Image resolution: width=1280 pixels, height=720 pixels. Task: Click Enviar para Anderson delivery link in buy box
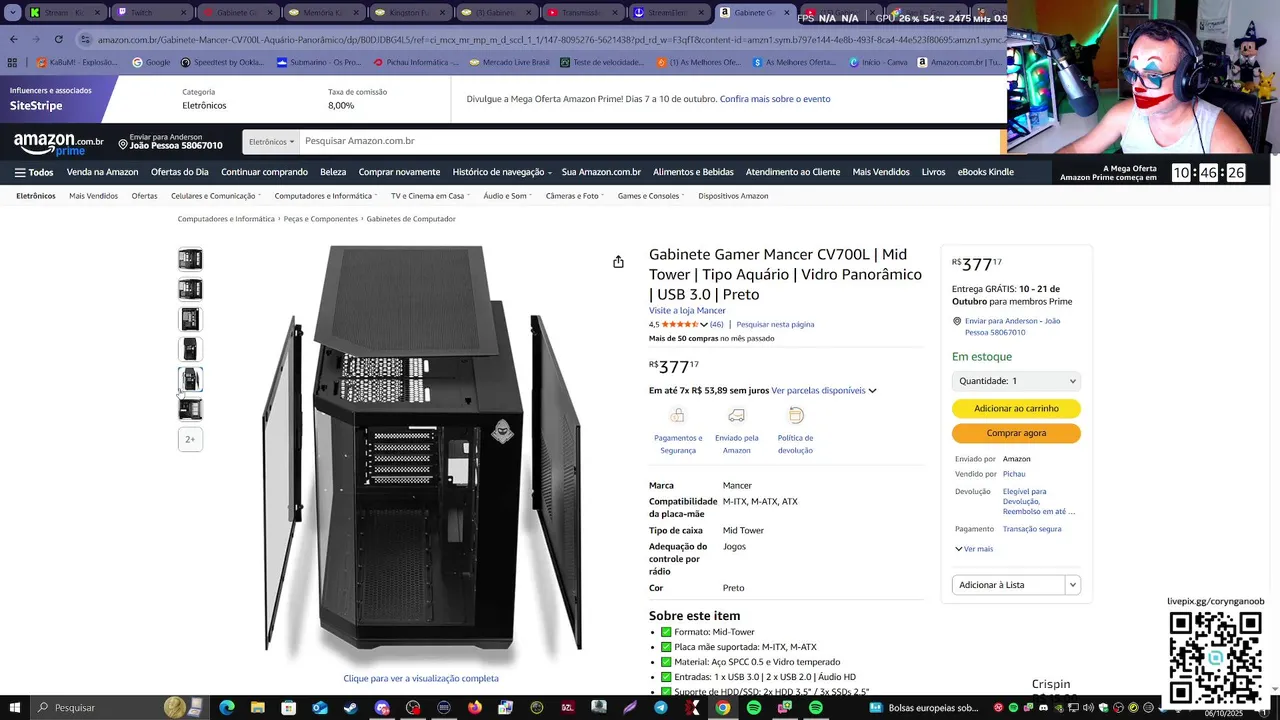pyautogui.click(x=1012, y=326)
